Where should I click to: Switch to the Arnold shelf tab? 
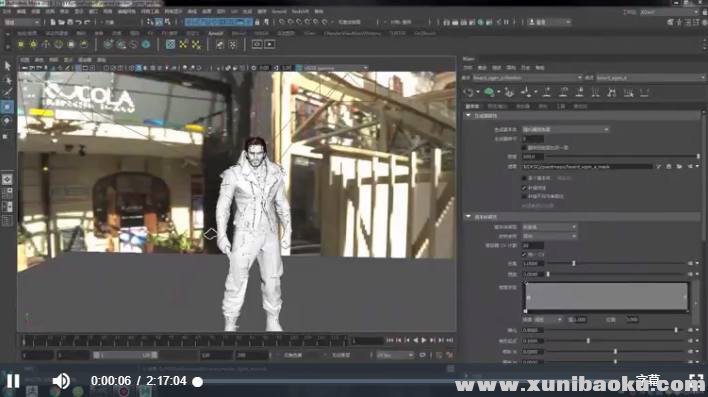215,33
